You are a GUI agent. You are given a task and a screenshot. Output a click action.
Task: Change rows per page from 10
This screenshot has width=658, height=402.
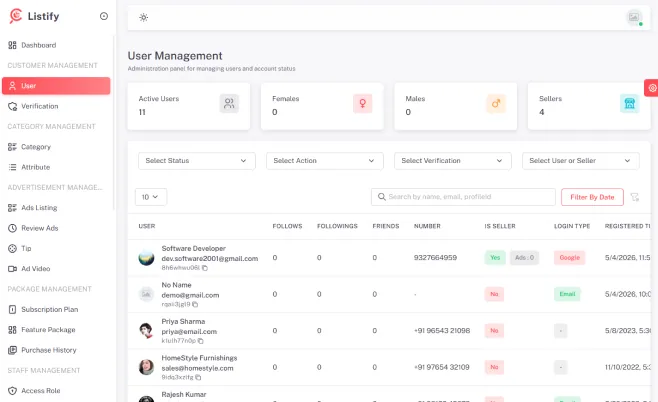click(x=151, y=197)
